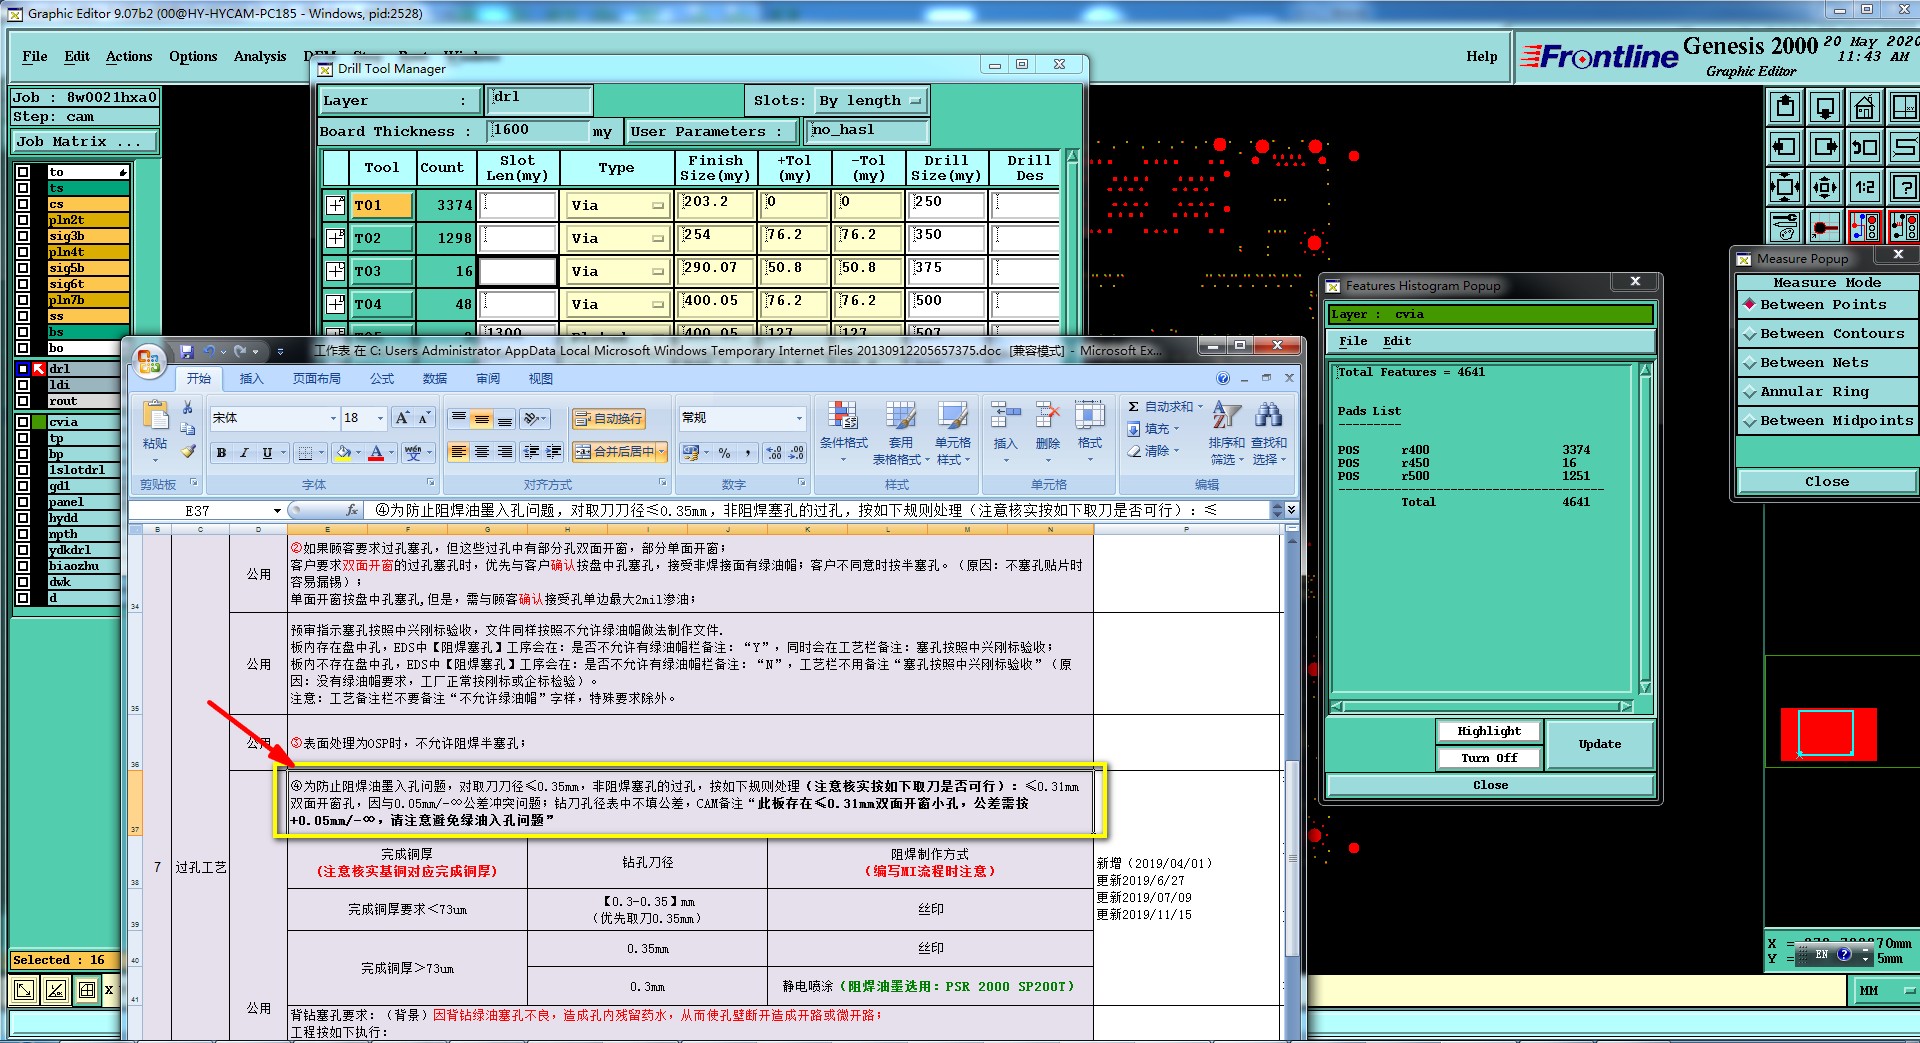The image size is (1920, 1043).
Task: Click the zoom in icon with inward arrows
Action: coord(1785,187)
